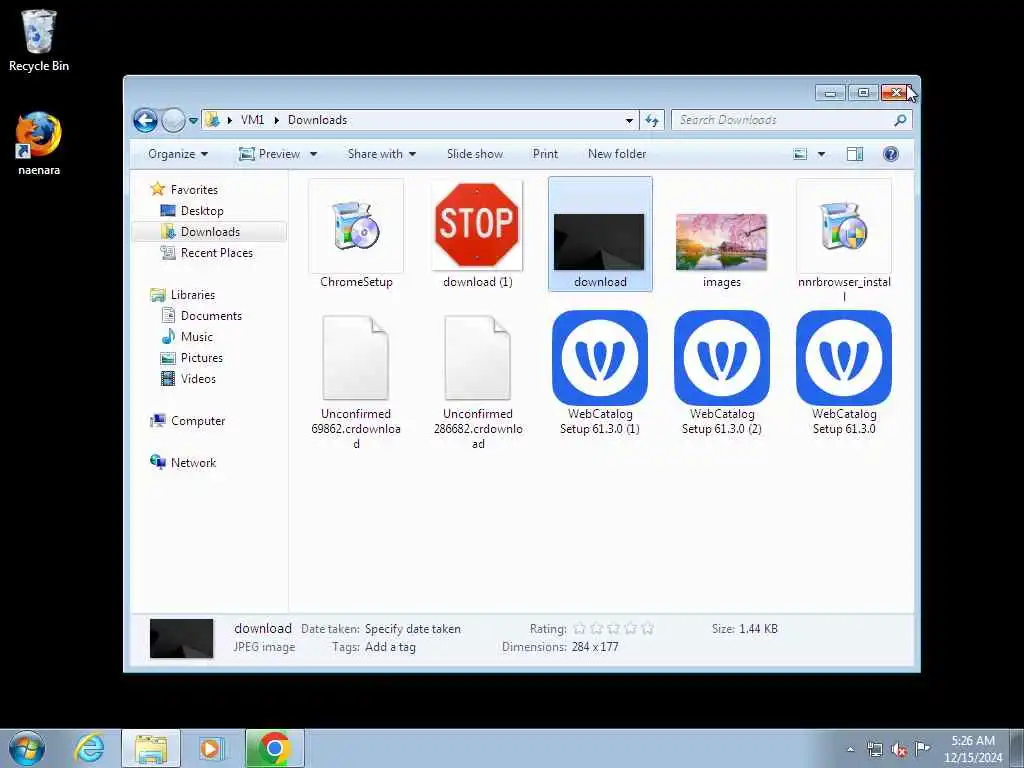1024x768 pixels.
Task: Open the Organize menu
Action: point(178,154)
